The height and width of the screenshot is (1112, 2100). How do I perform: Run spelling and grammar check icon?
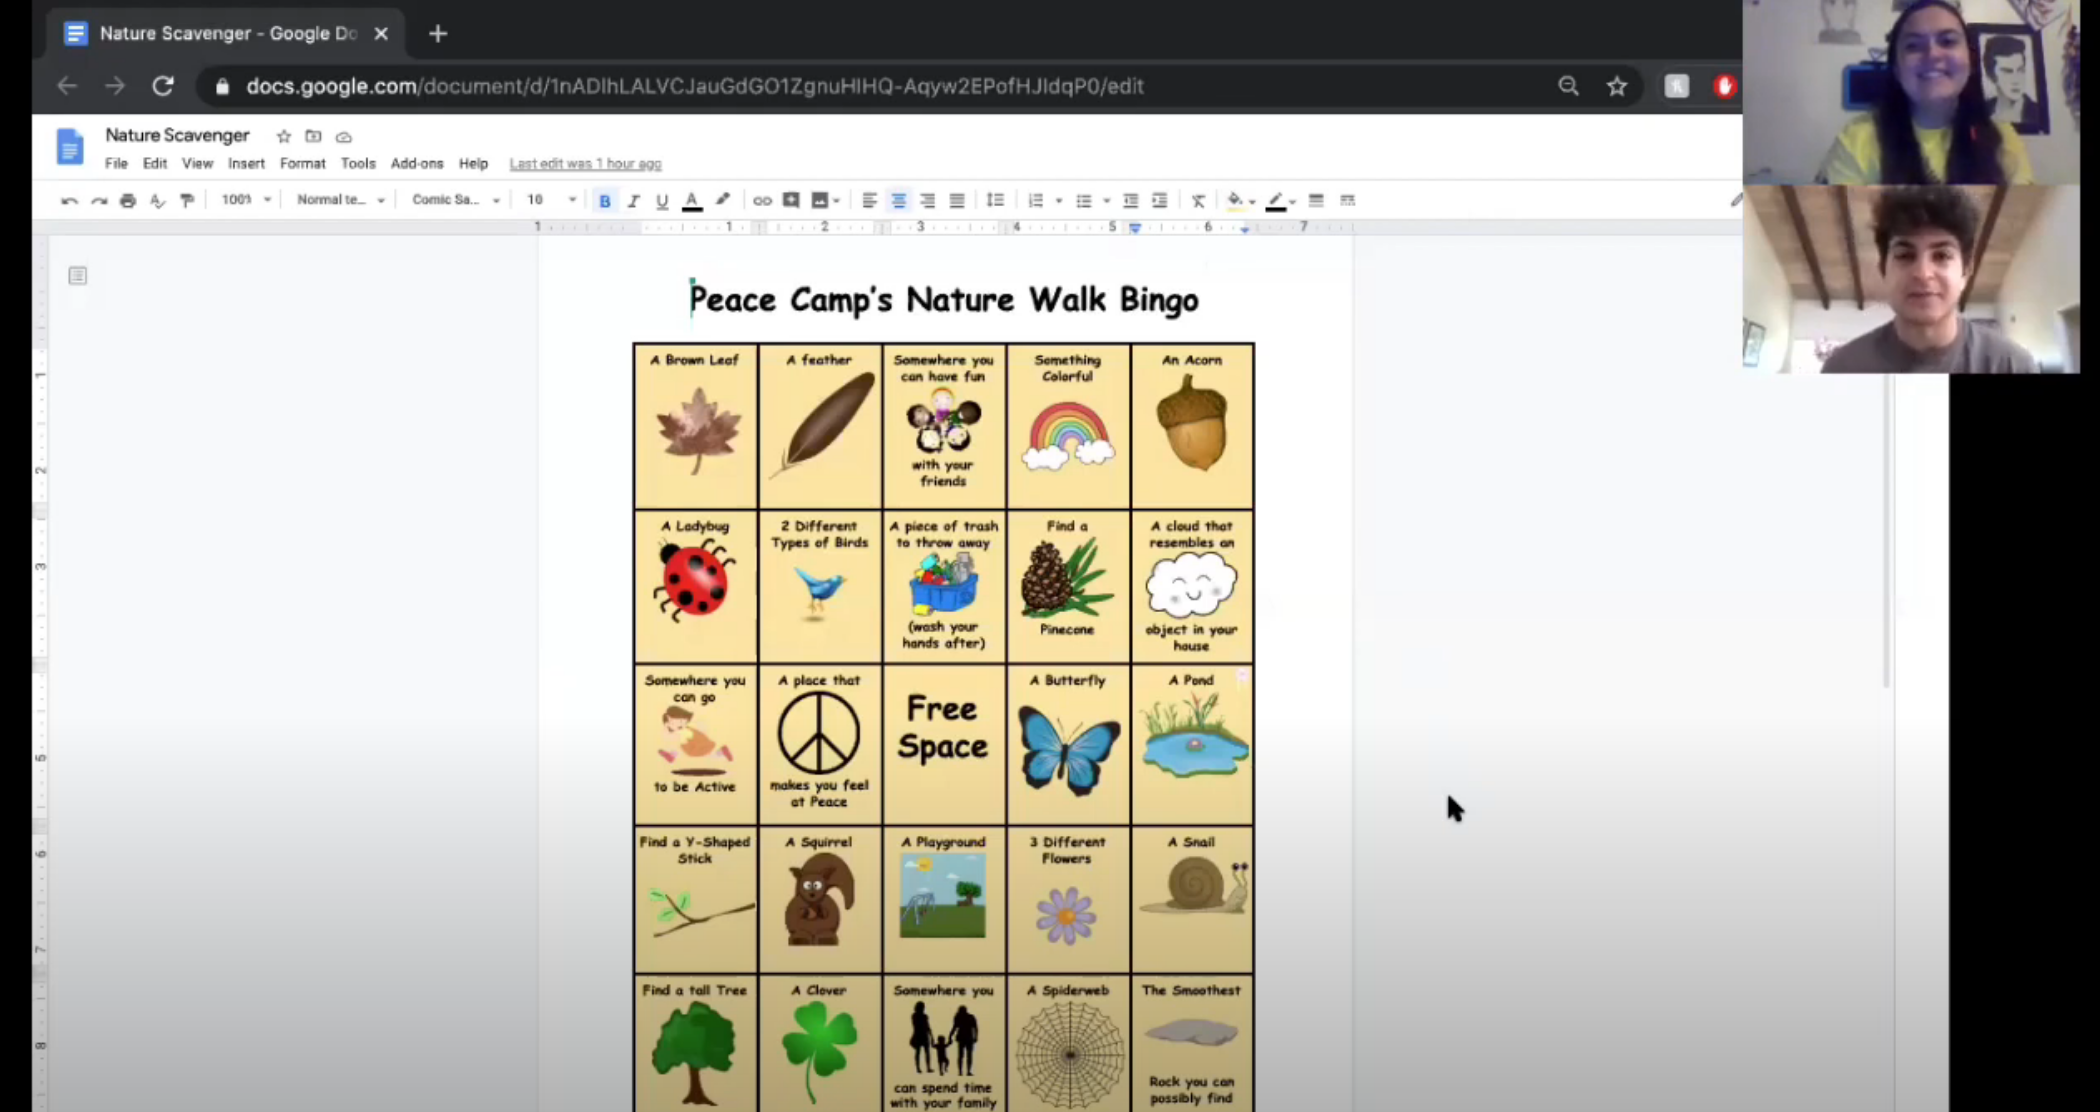157,201
